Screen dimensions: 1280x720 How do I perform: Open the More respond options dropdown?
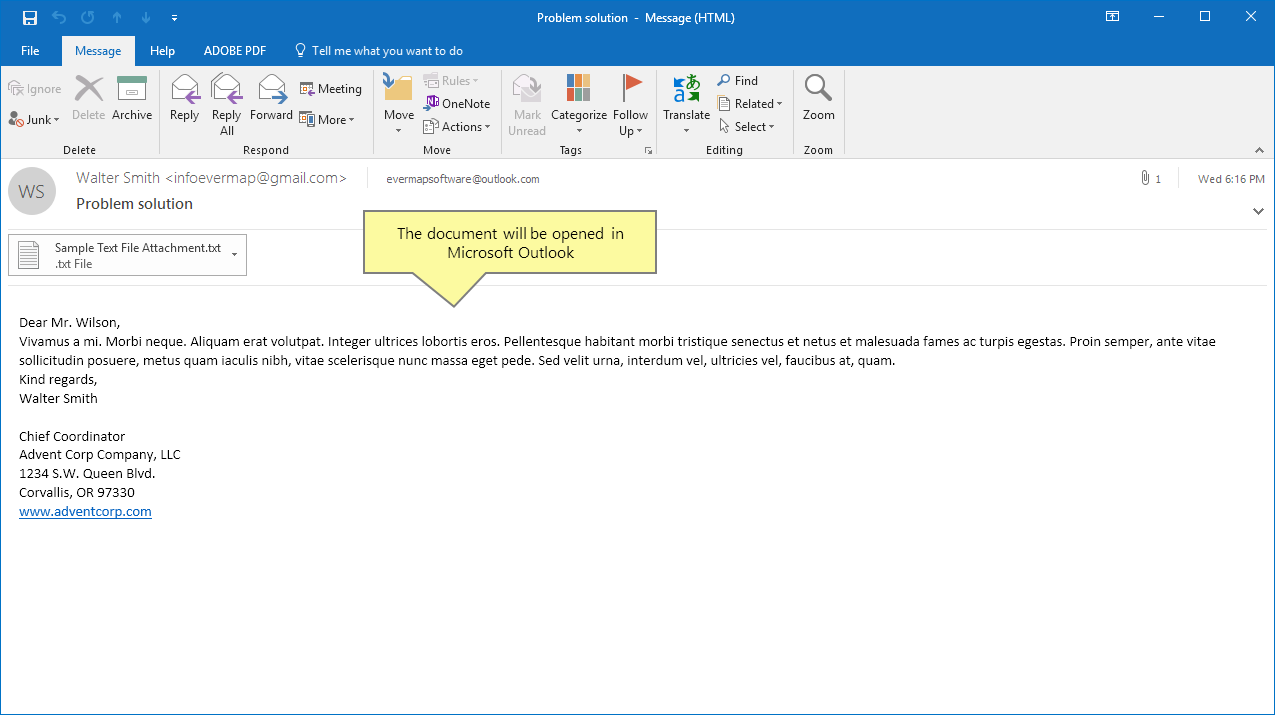327,119
